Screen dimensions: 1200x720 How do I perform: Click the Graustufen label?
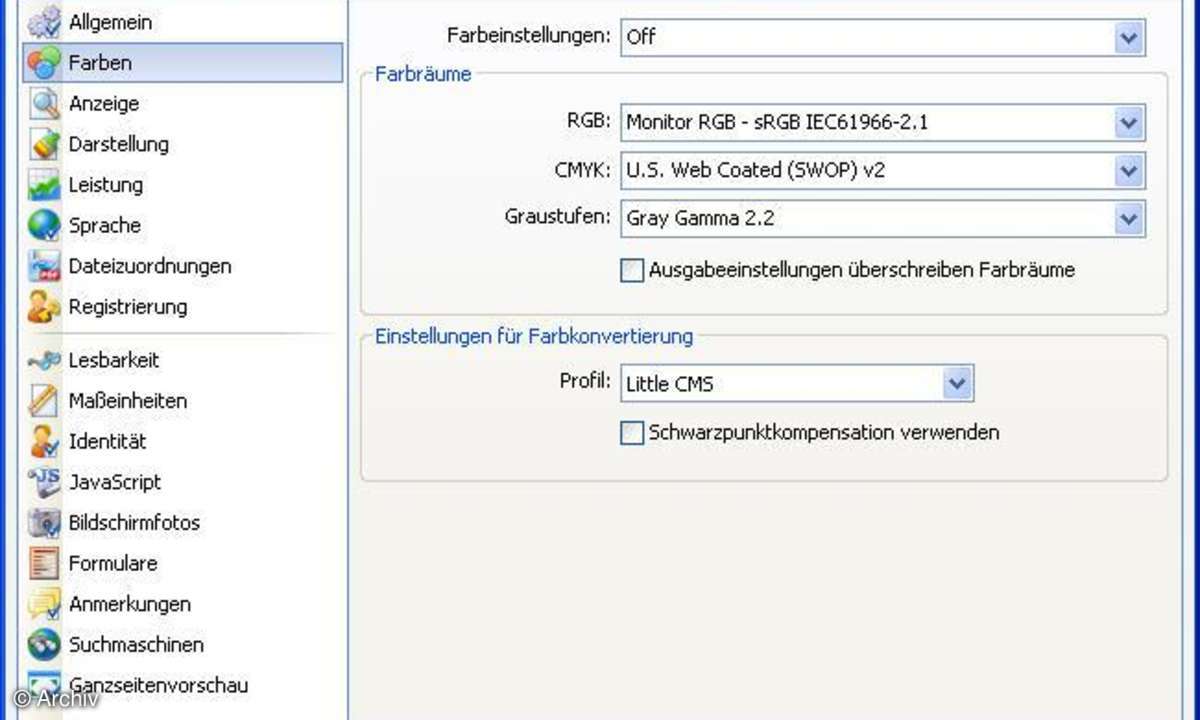coord(557,216)
